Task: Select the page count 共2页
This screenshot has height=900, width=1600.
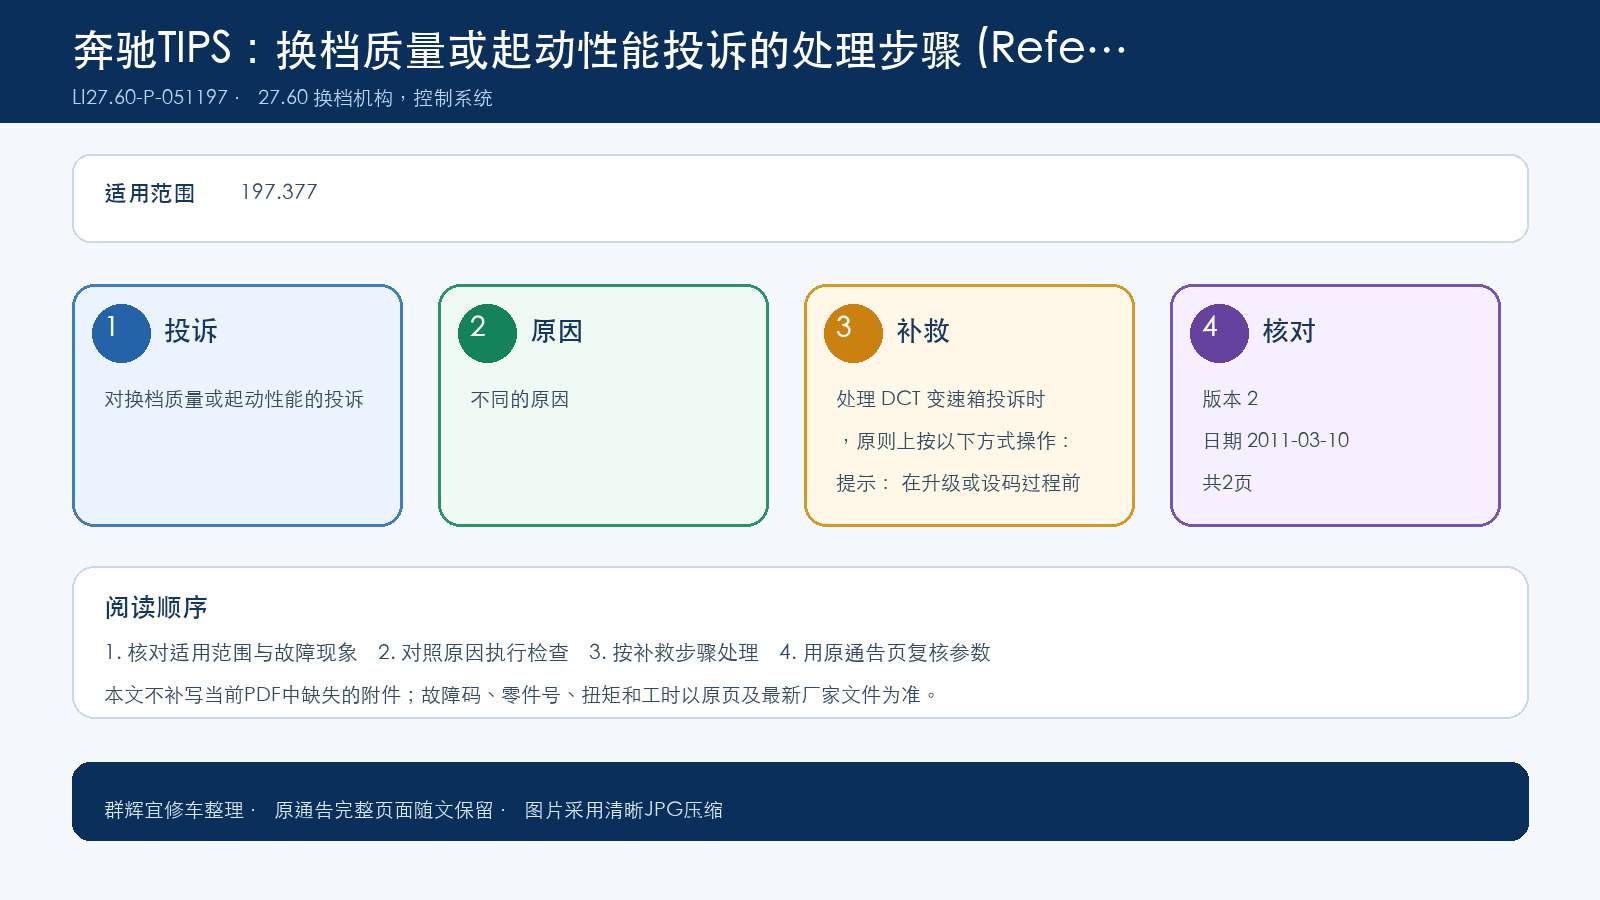Action: (1228, 483)
